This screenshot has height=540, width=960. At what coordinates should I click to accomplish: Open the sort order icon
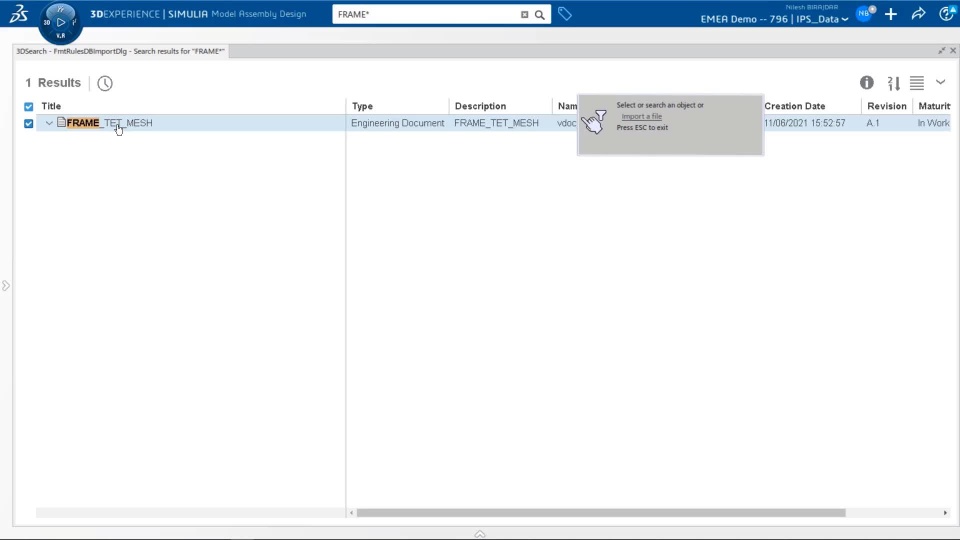click(894, 83)
